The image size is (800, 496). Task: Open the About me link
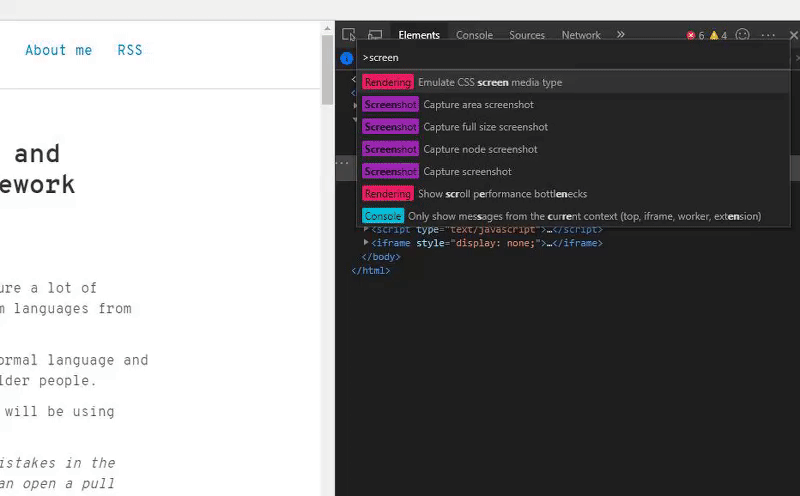[x=59, y=50]
